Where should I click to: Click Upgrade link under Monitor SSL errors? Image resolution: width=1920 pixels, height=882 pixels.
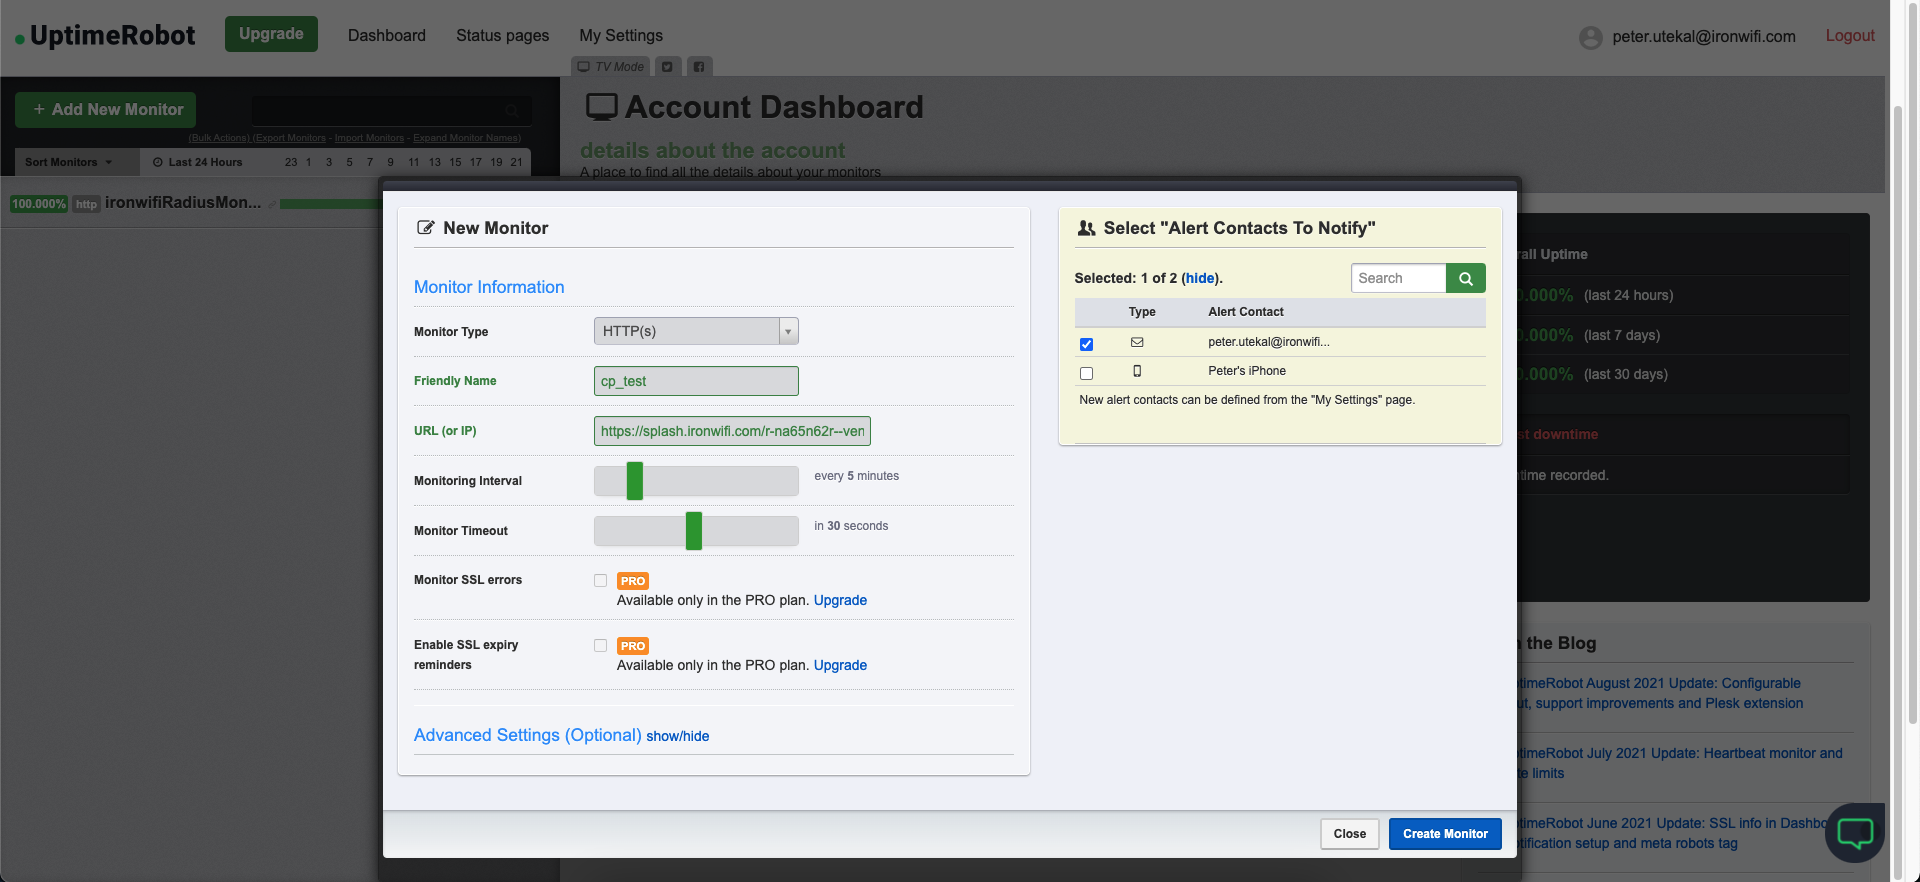(x=840, y=600)
